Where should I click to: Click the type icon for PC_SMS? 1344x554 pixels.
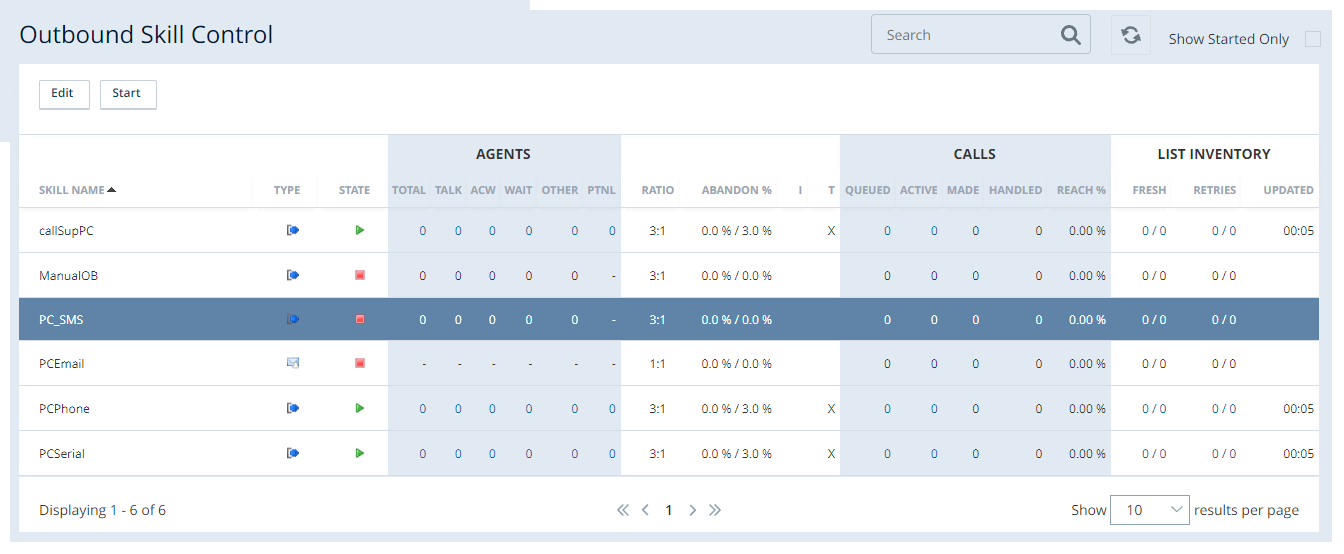(x=293, y=319)
